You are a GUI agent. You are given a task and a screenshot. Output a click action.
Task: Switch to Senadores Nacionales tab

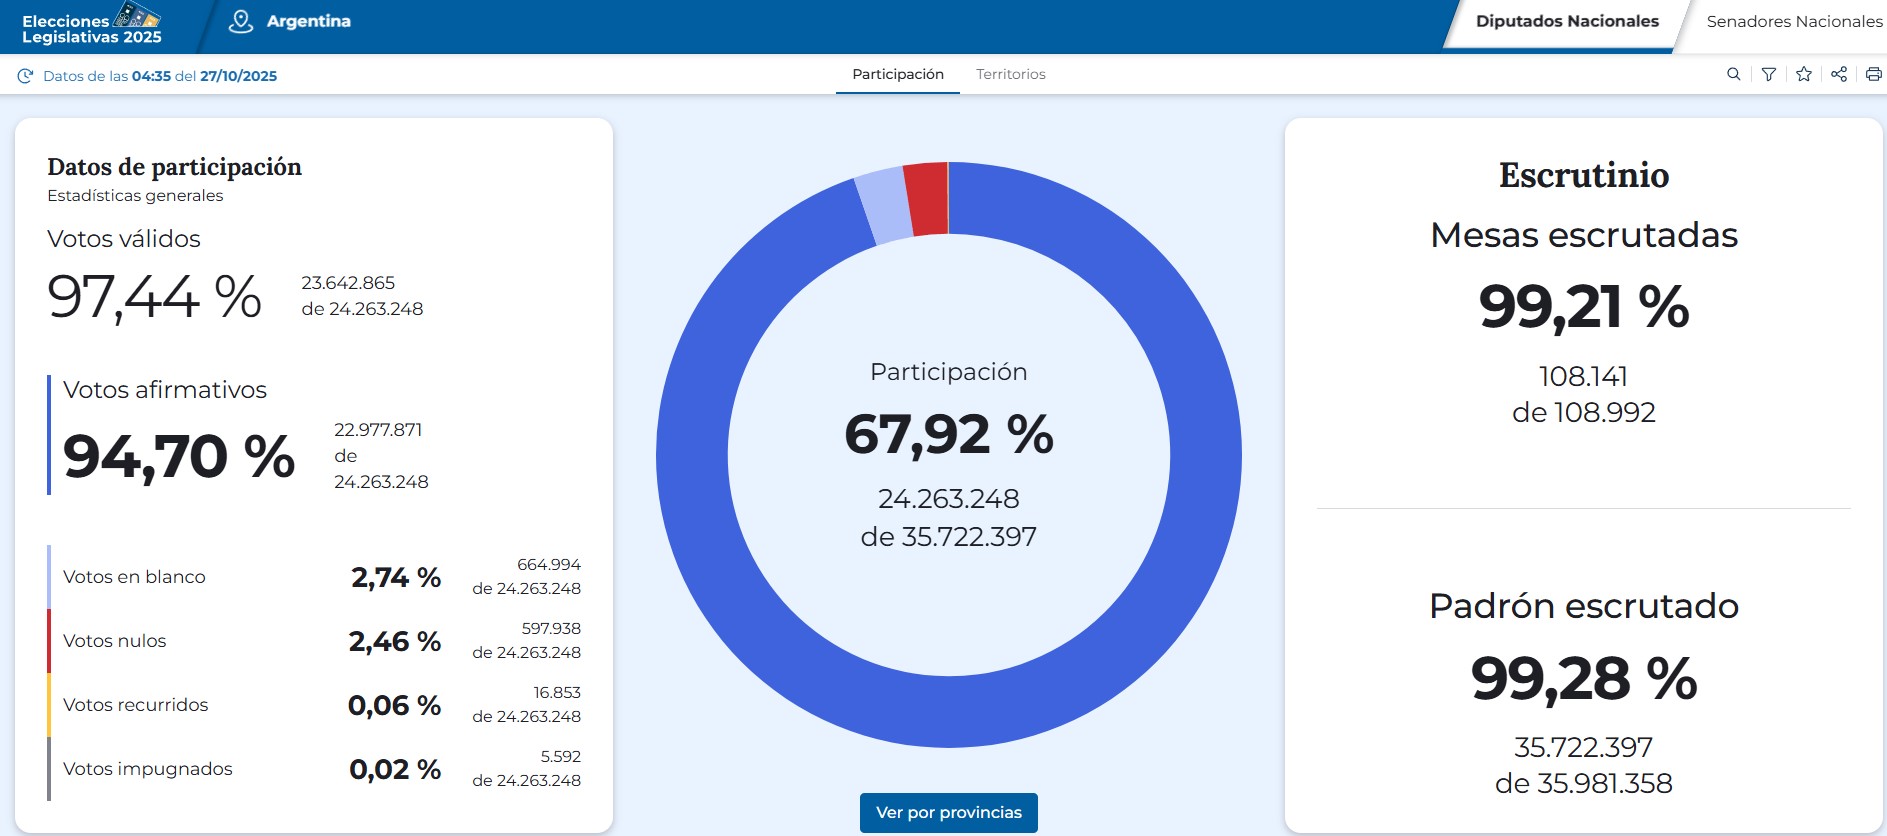1793,22
